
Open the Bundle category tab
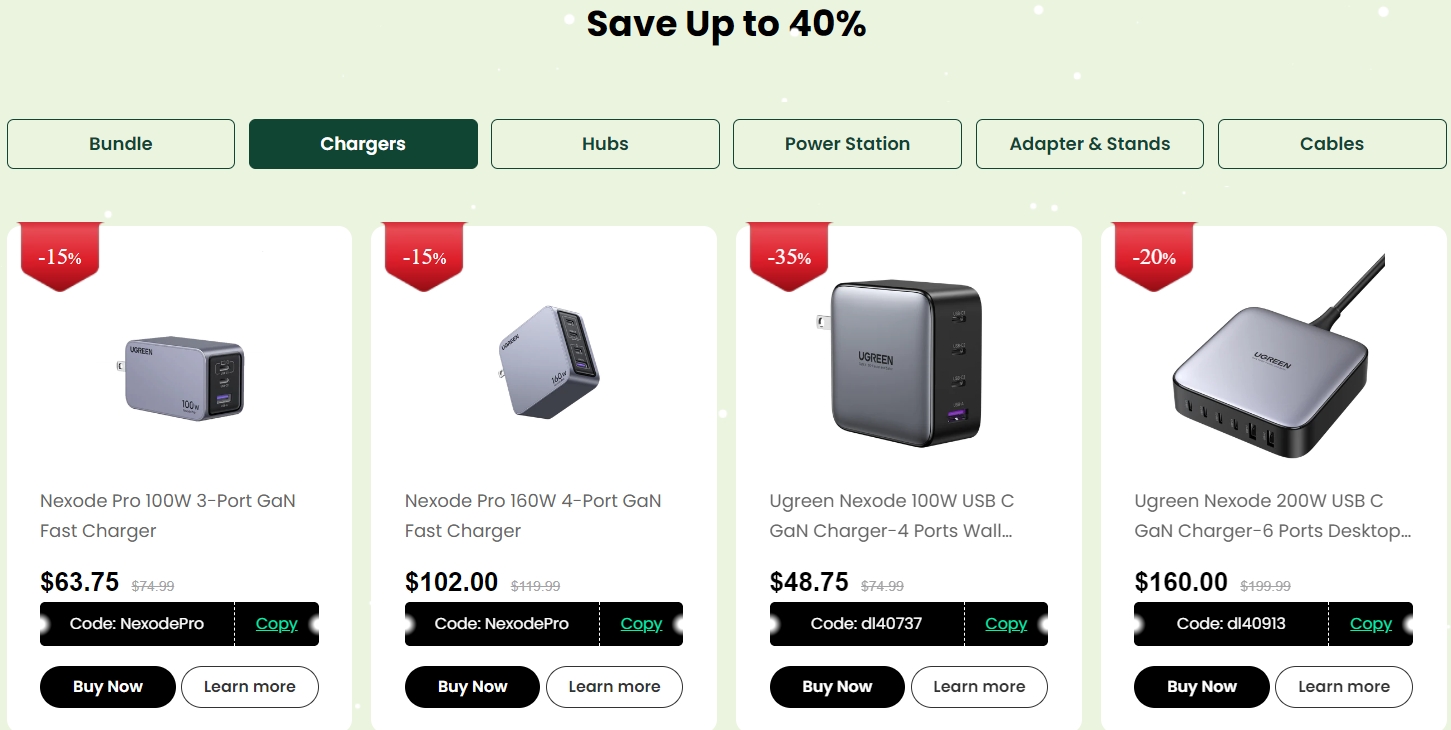[x=121, y=144]
